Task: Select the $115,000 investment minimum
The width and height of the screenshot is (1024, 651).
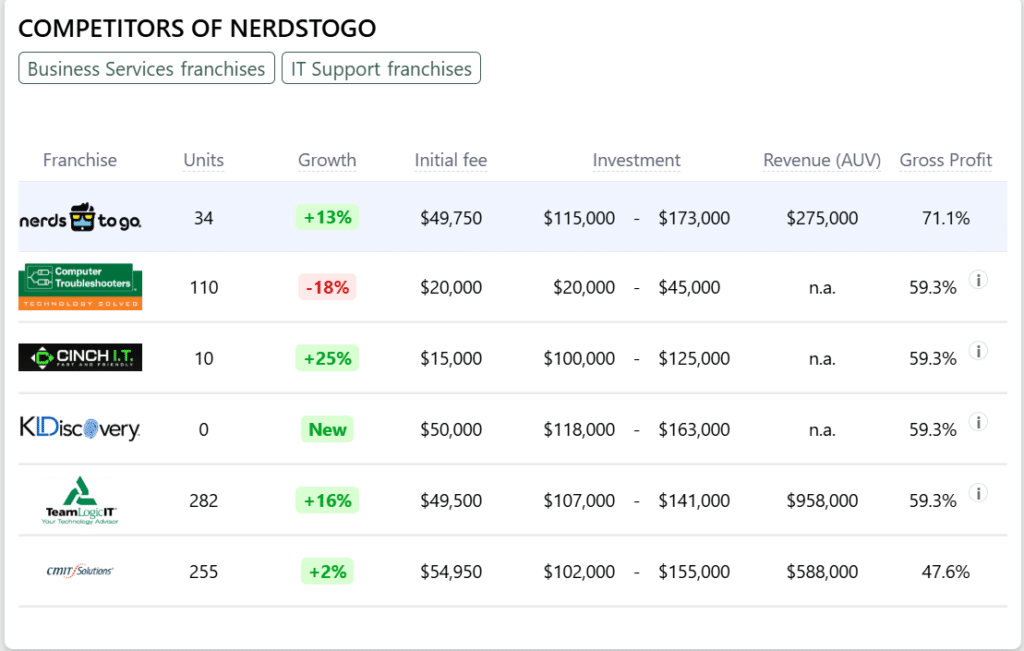Action: tap(579, 218)
